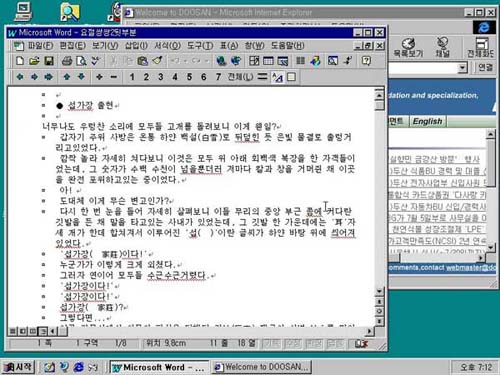Promote heading with left arrow in outline toolbar

pyautogui.click(x=20, y=77)
